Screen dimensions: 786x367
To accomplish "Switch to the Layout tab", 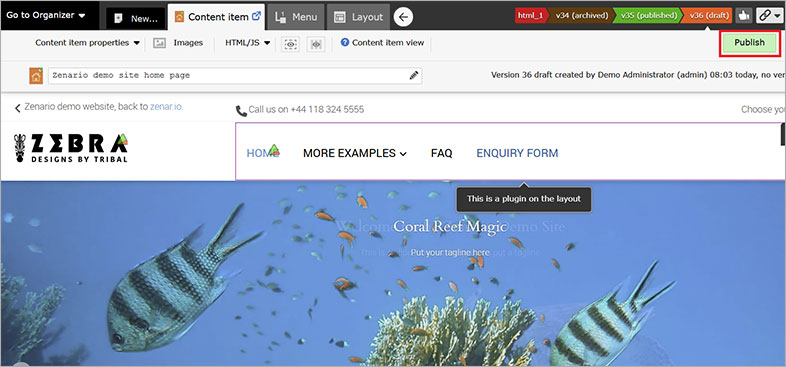I will (x=358, y=17).
